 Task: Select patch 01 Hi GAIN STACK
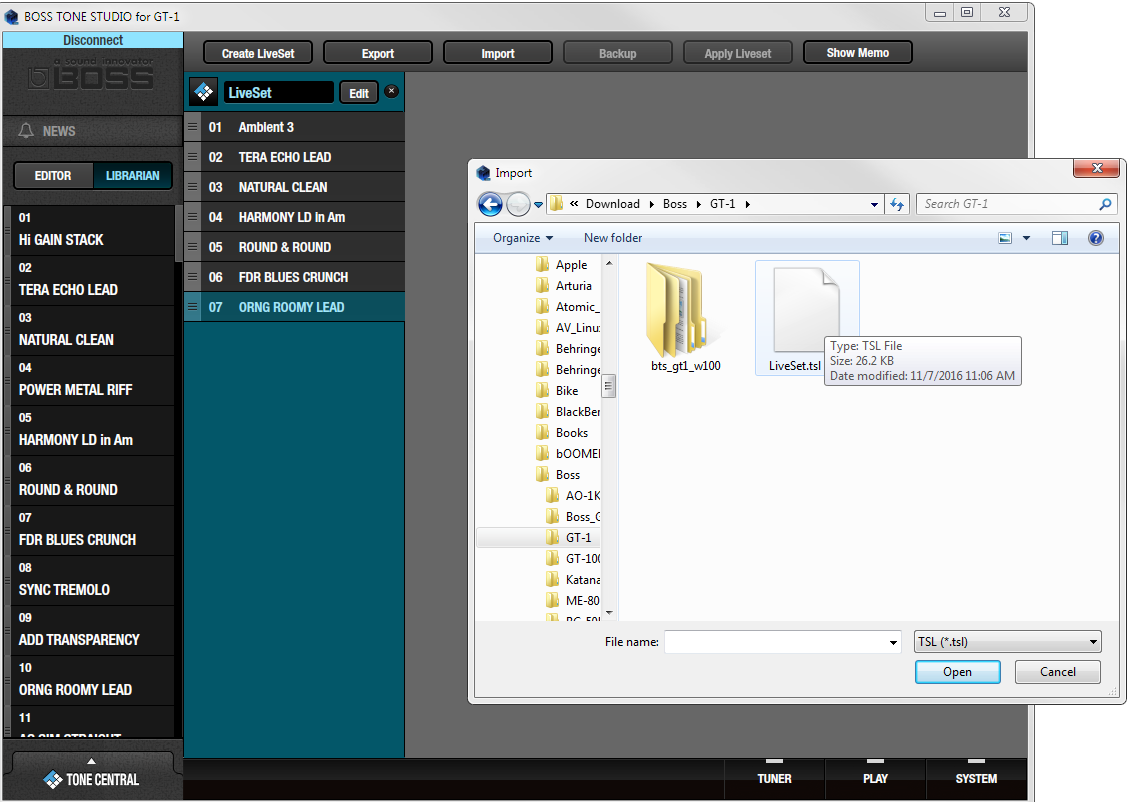coord(92,230)
